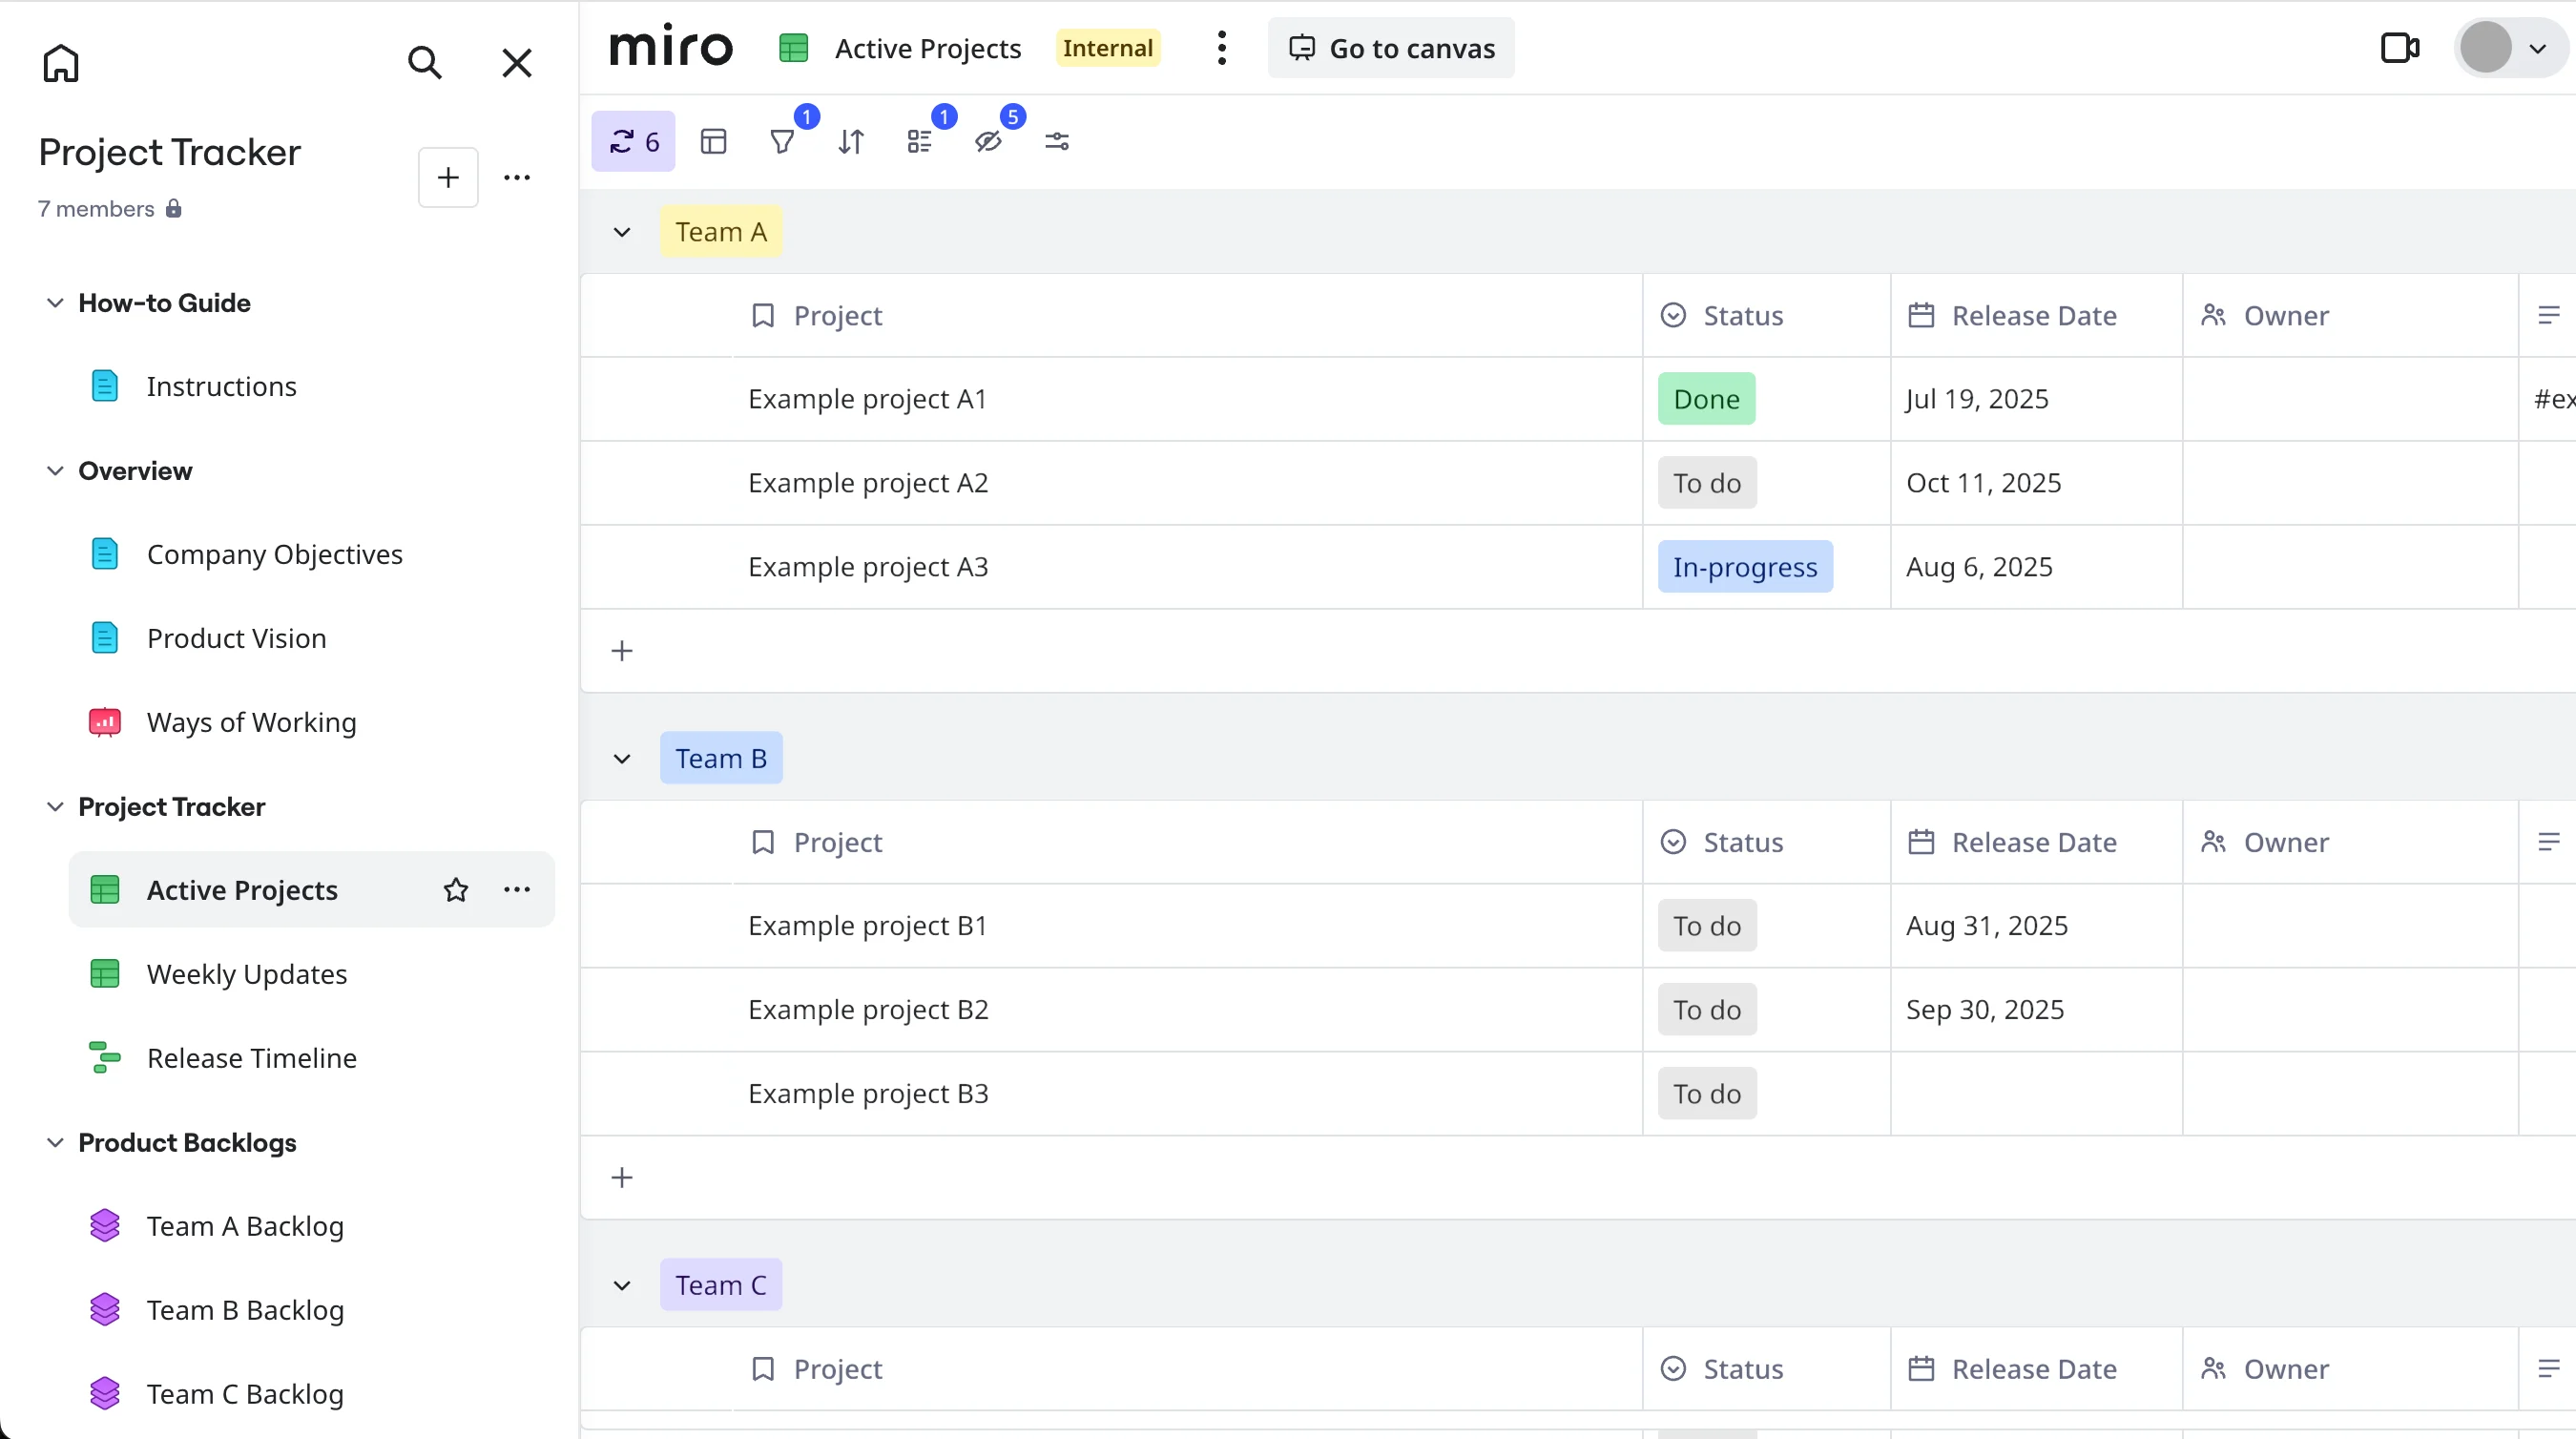The image size is (2576, 1439).
Task: Collapse the Product Backlogs section
Action: pyautogui.click(x=55, y=1142)
